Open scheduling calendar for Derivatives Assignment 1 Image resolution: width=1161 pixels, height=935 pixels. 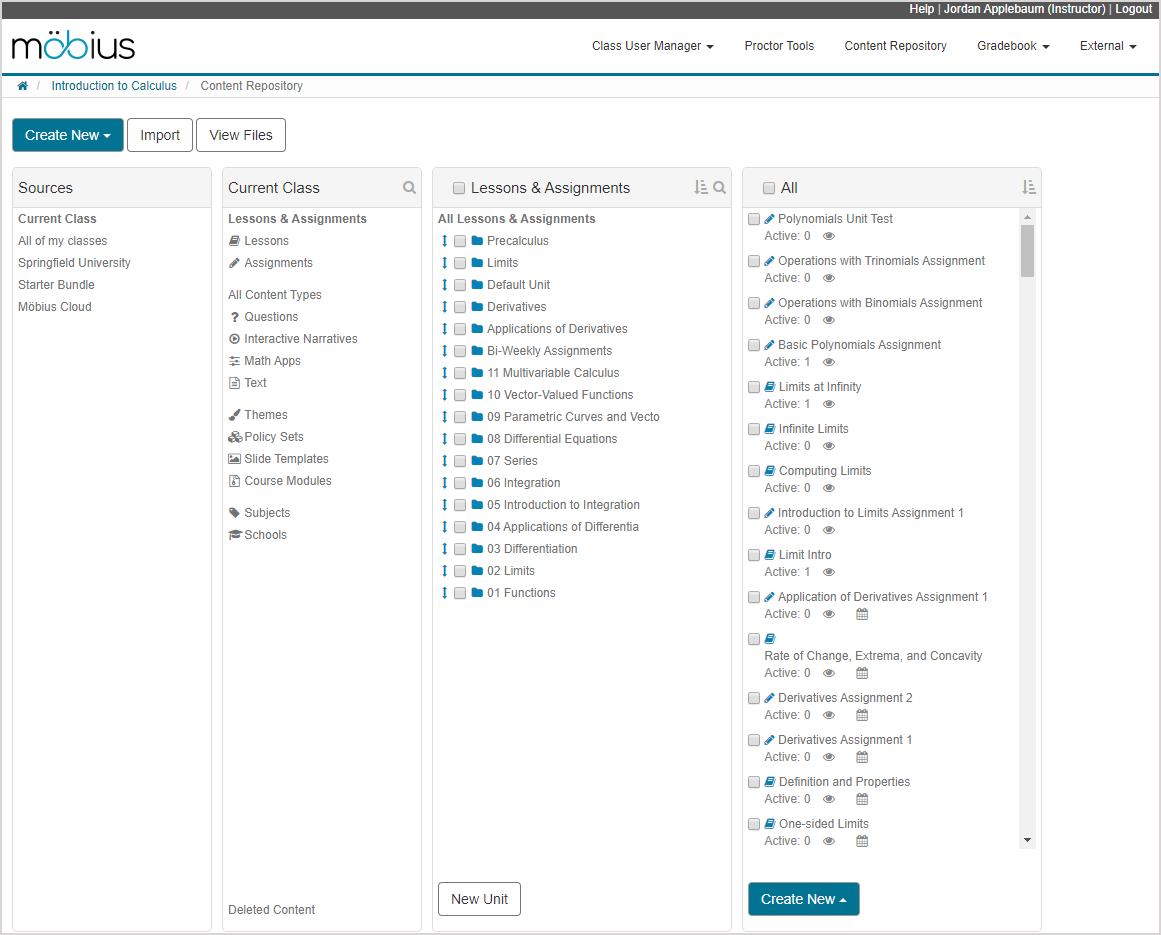[862, 757]
